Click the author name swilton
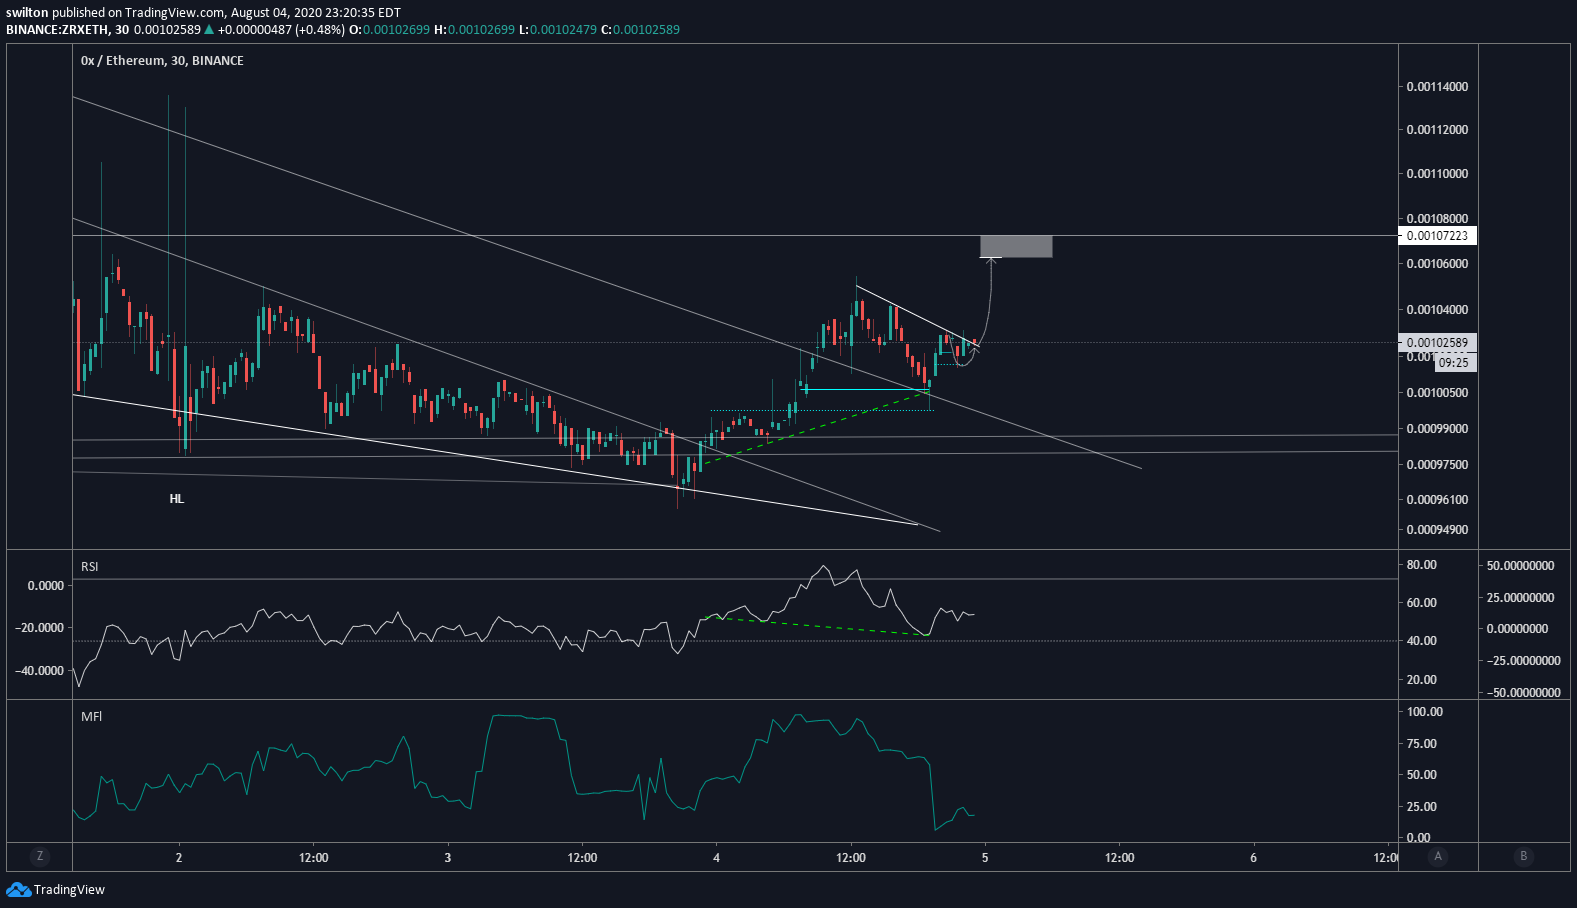 [27, 13]
